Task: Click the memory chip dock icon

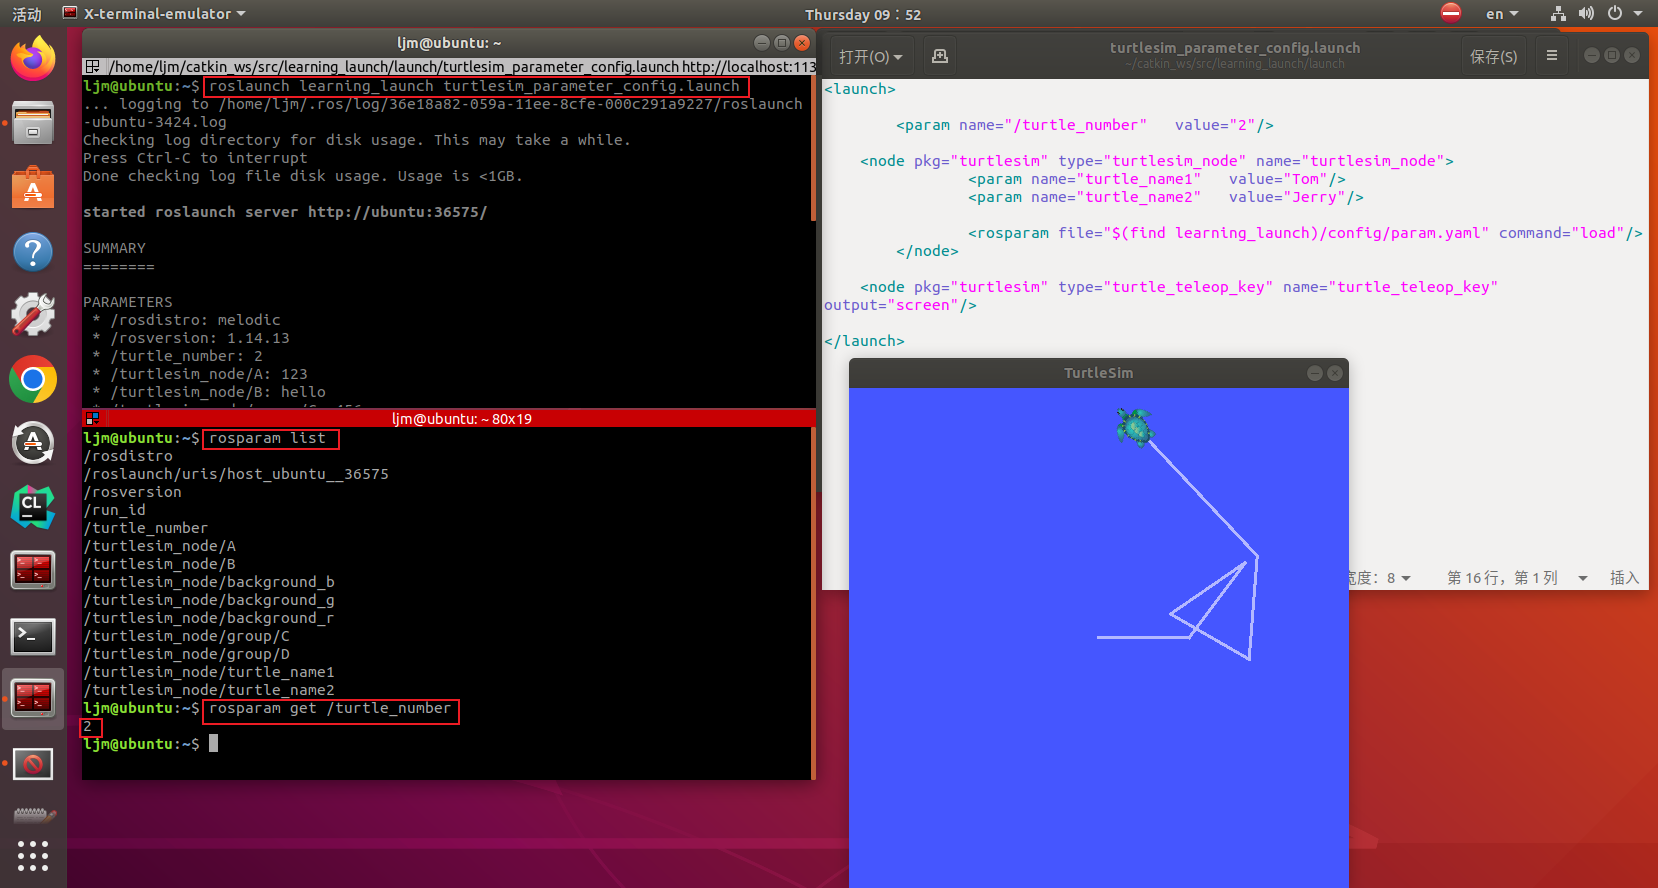Action: [33, 816]
